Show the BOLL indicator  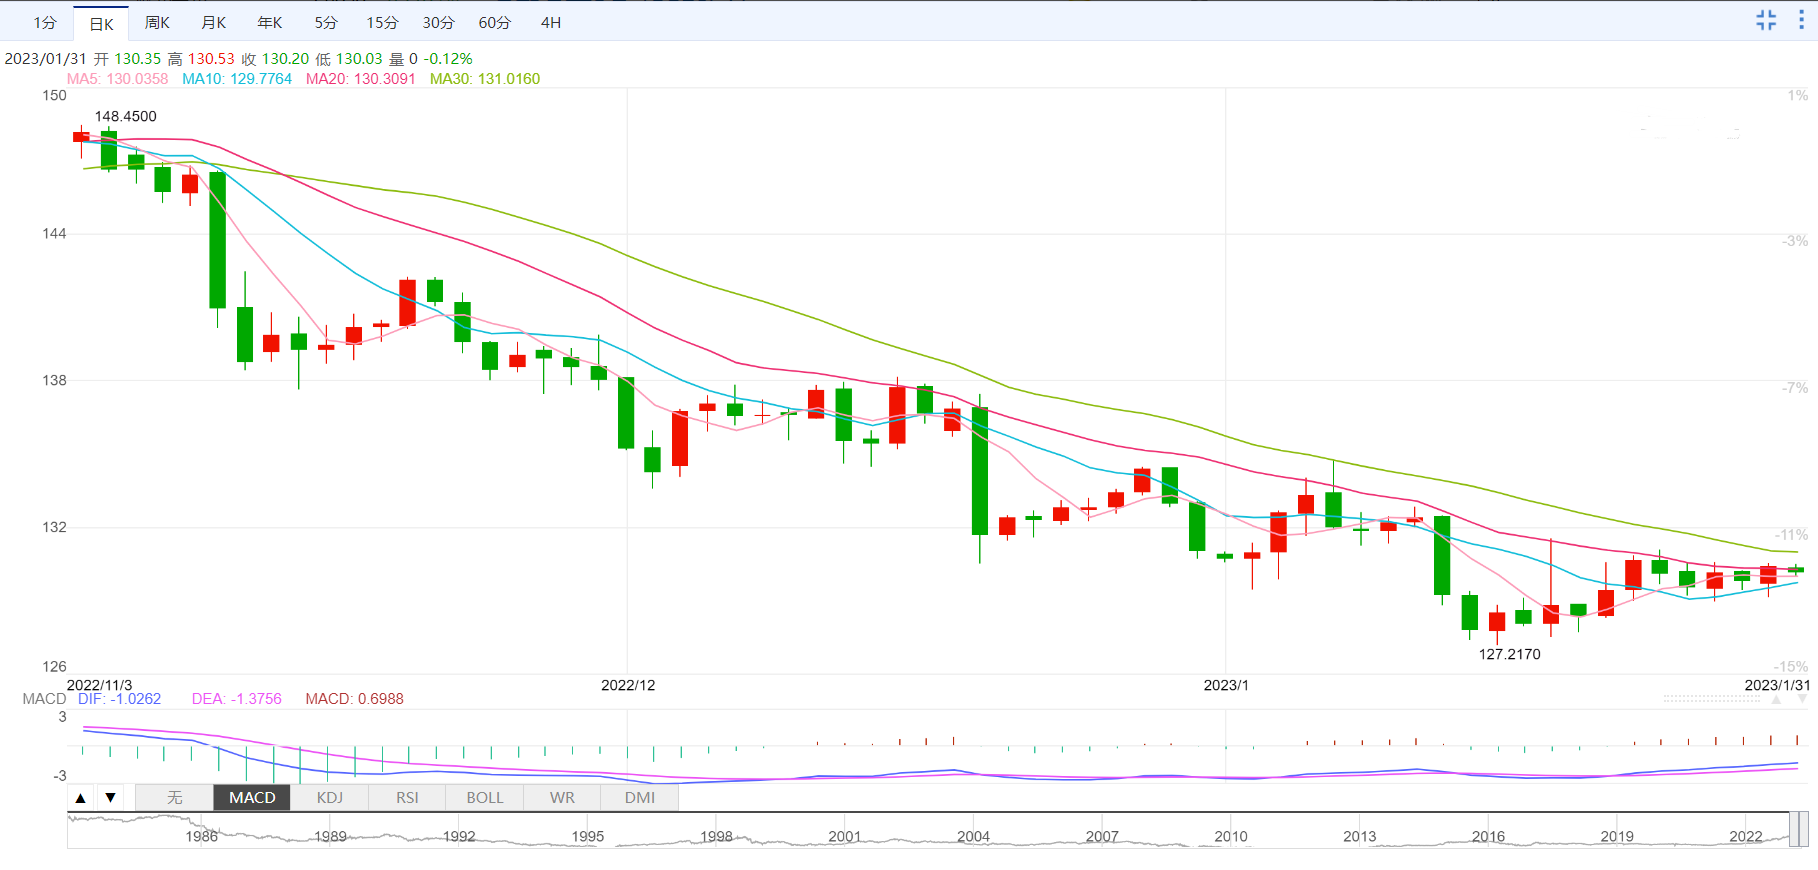point(485,798)
